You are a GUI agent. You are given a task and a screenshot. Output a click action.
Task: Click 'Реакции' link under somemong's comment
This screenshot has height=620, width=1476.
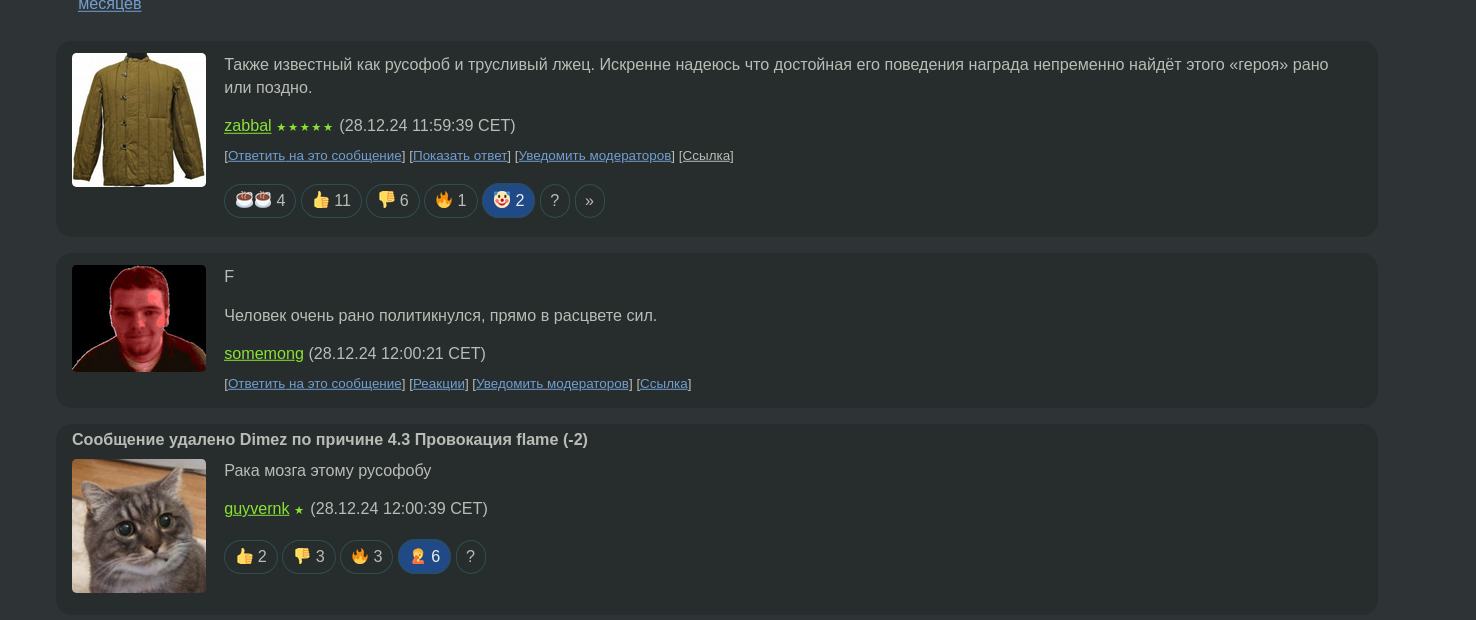click(x=439, y=384)
